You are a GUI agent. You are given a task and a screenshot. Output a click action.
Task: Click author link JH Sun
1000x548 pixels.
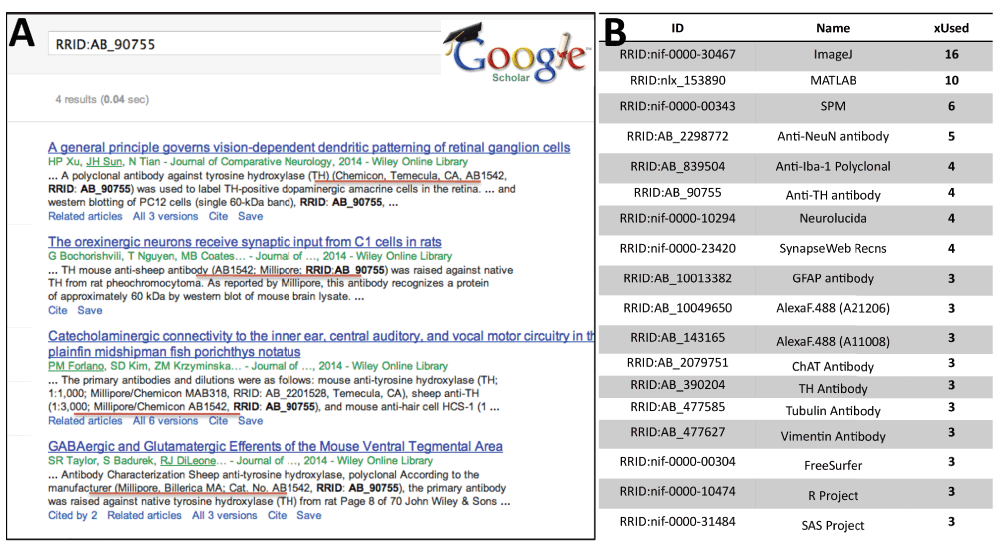point(104,162)
